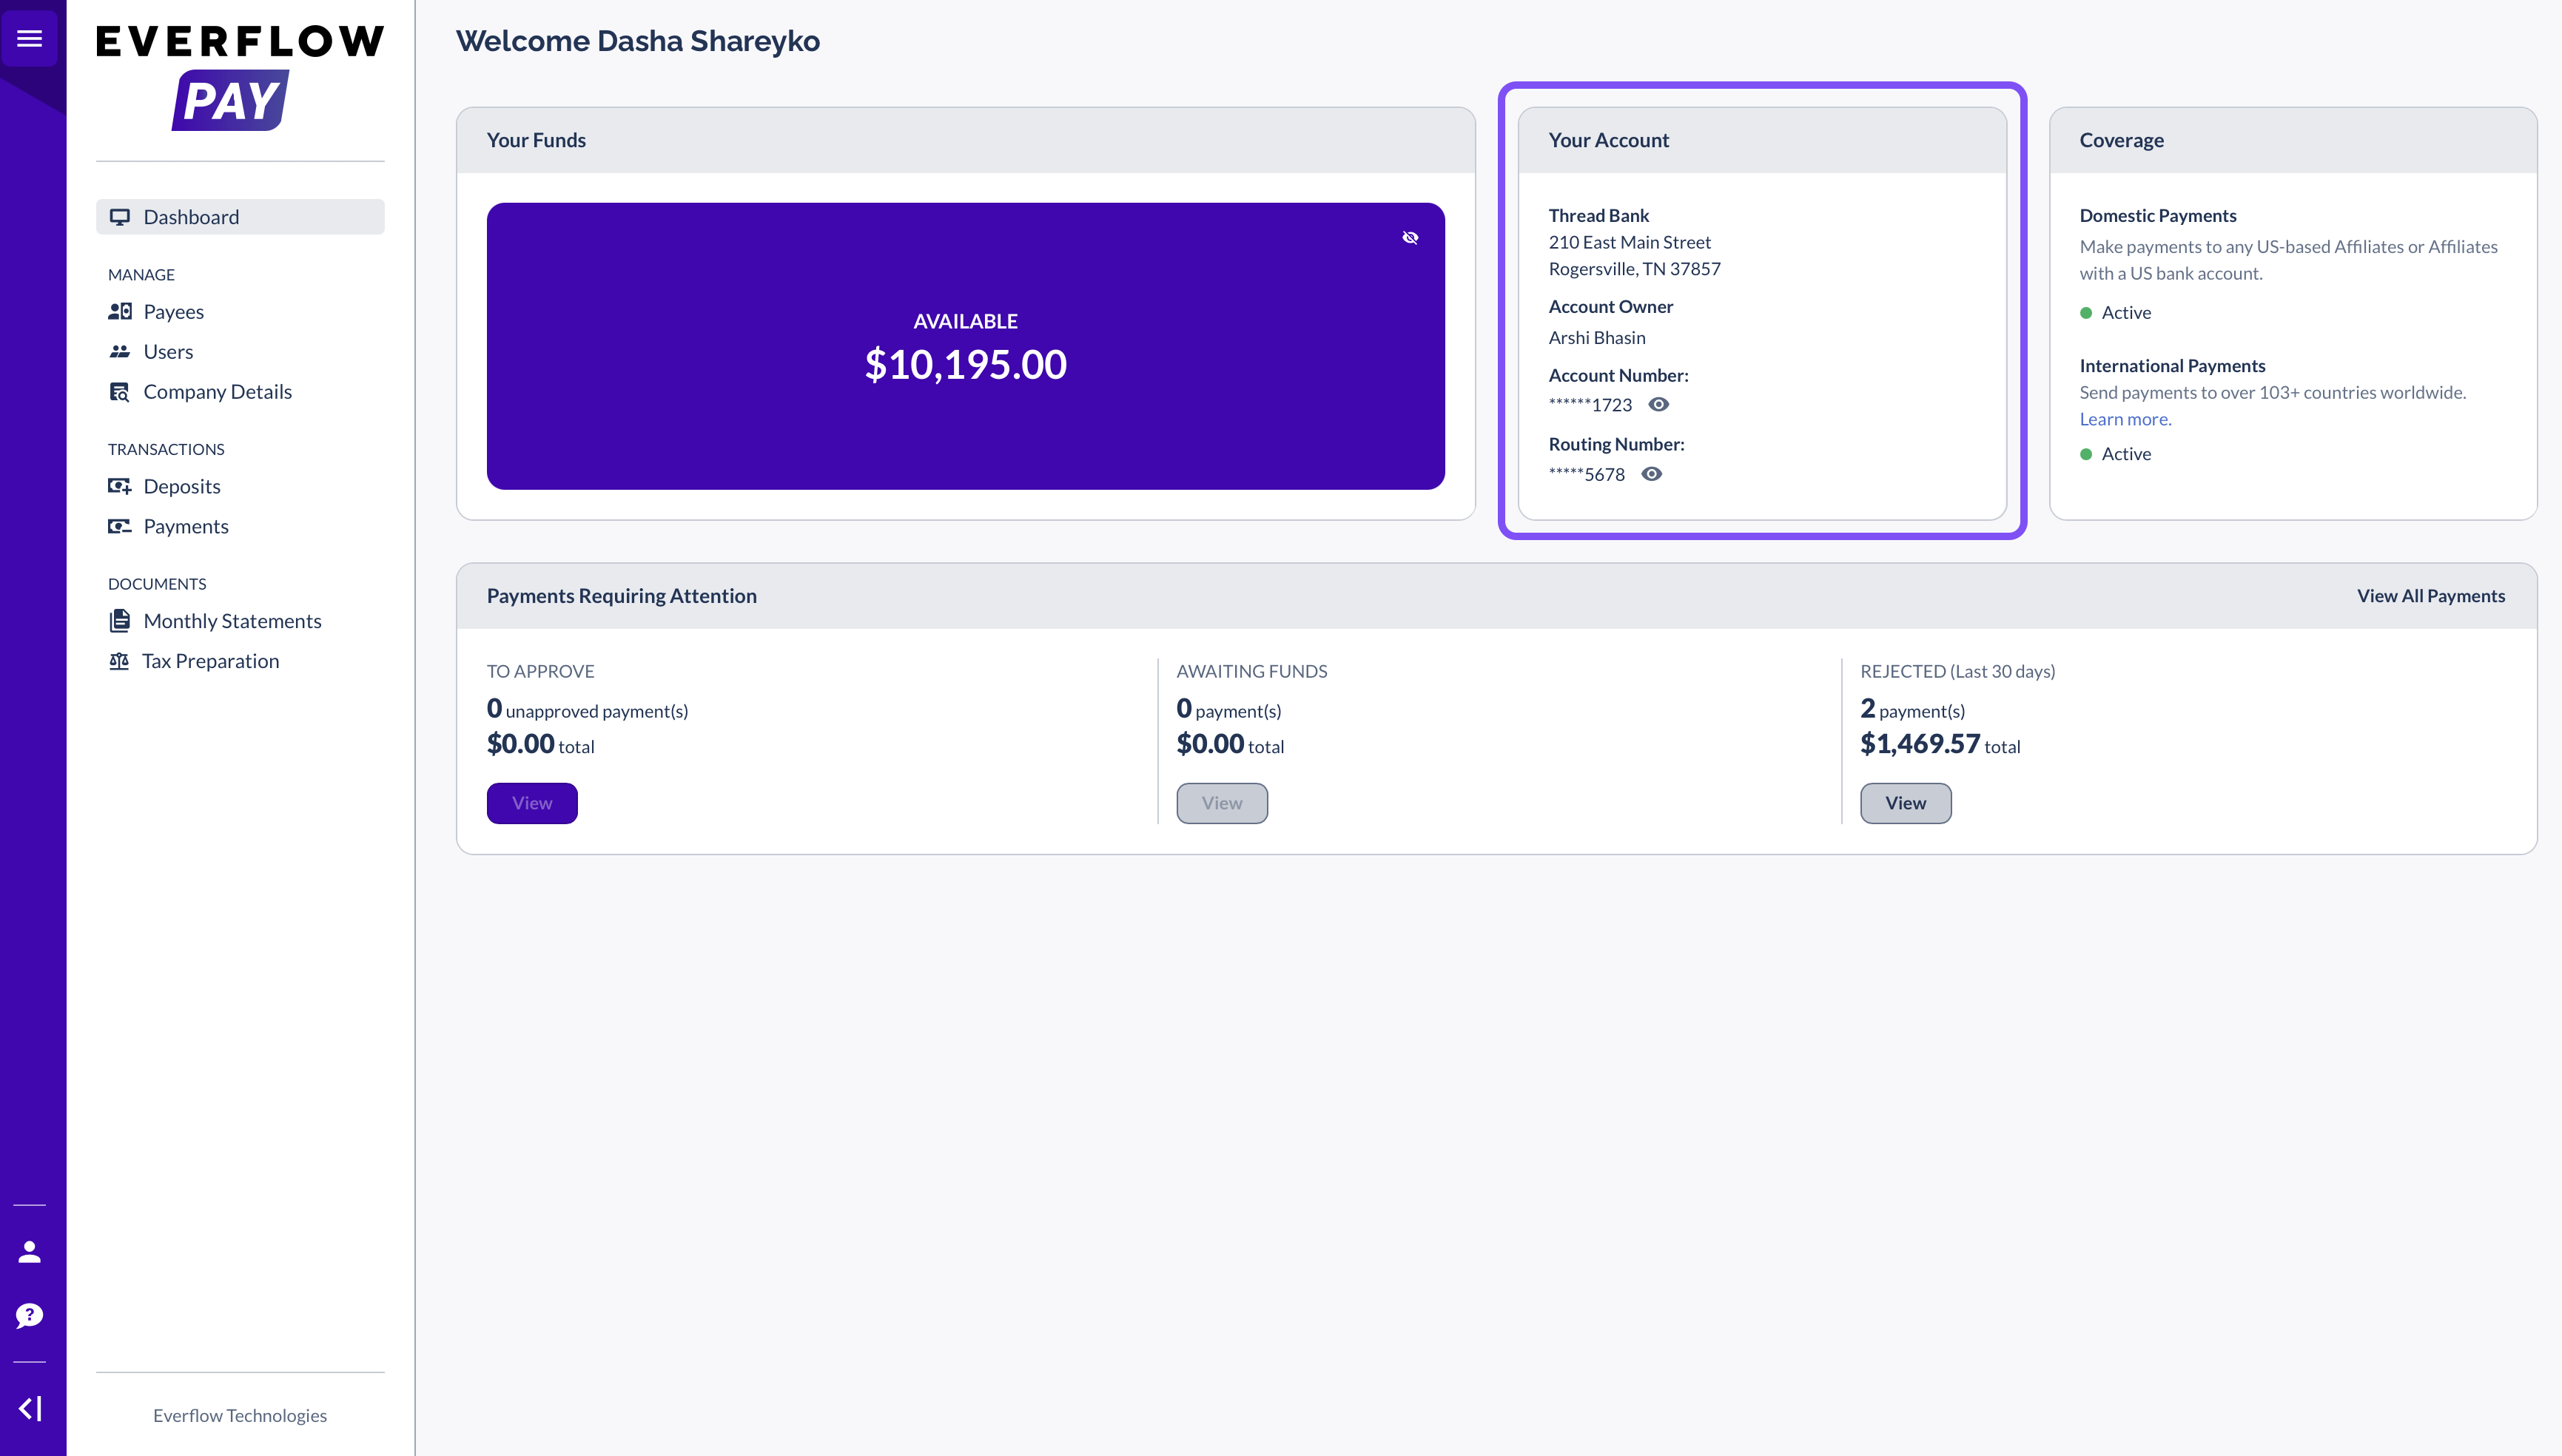
Task: Open the Learn more link
Action: [2125, 419]
